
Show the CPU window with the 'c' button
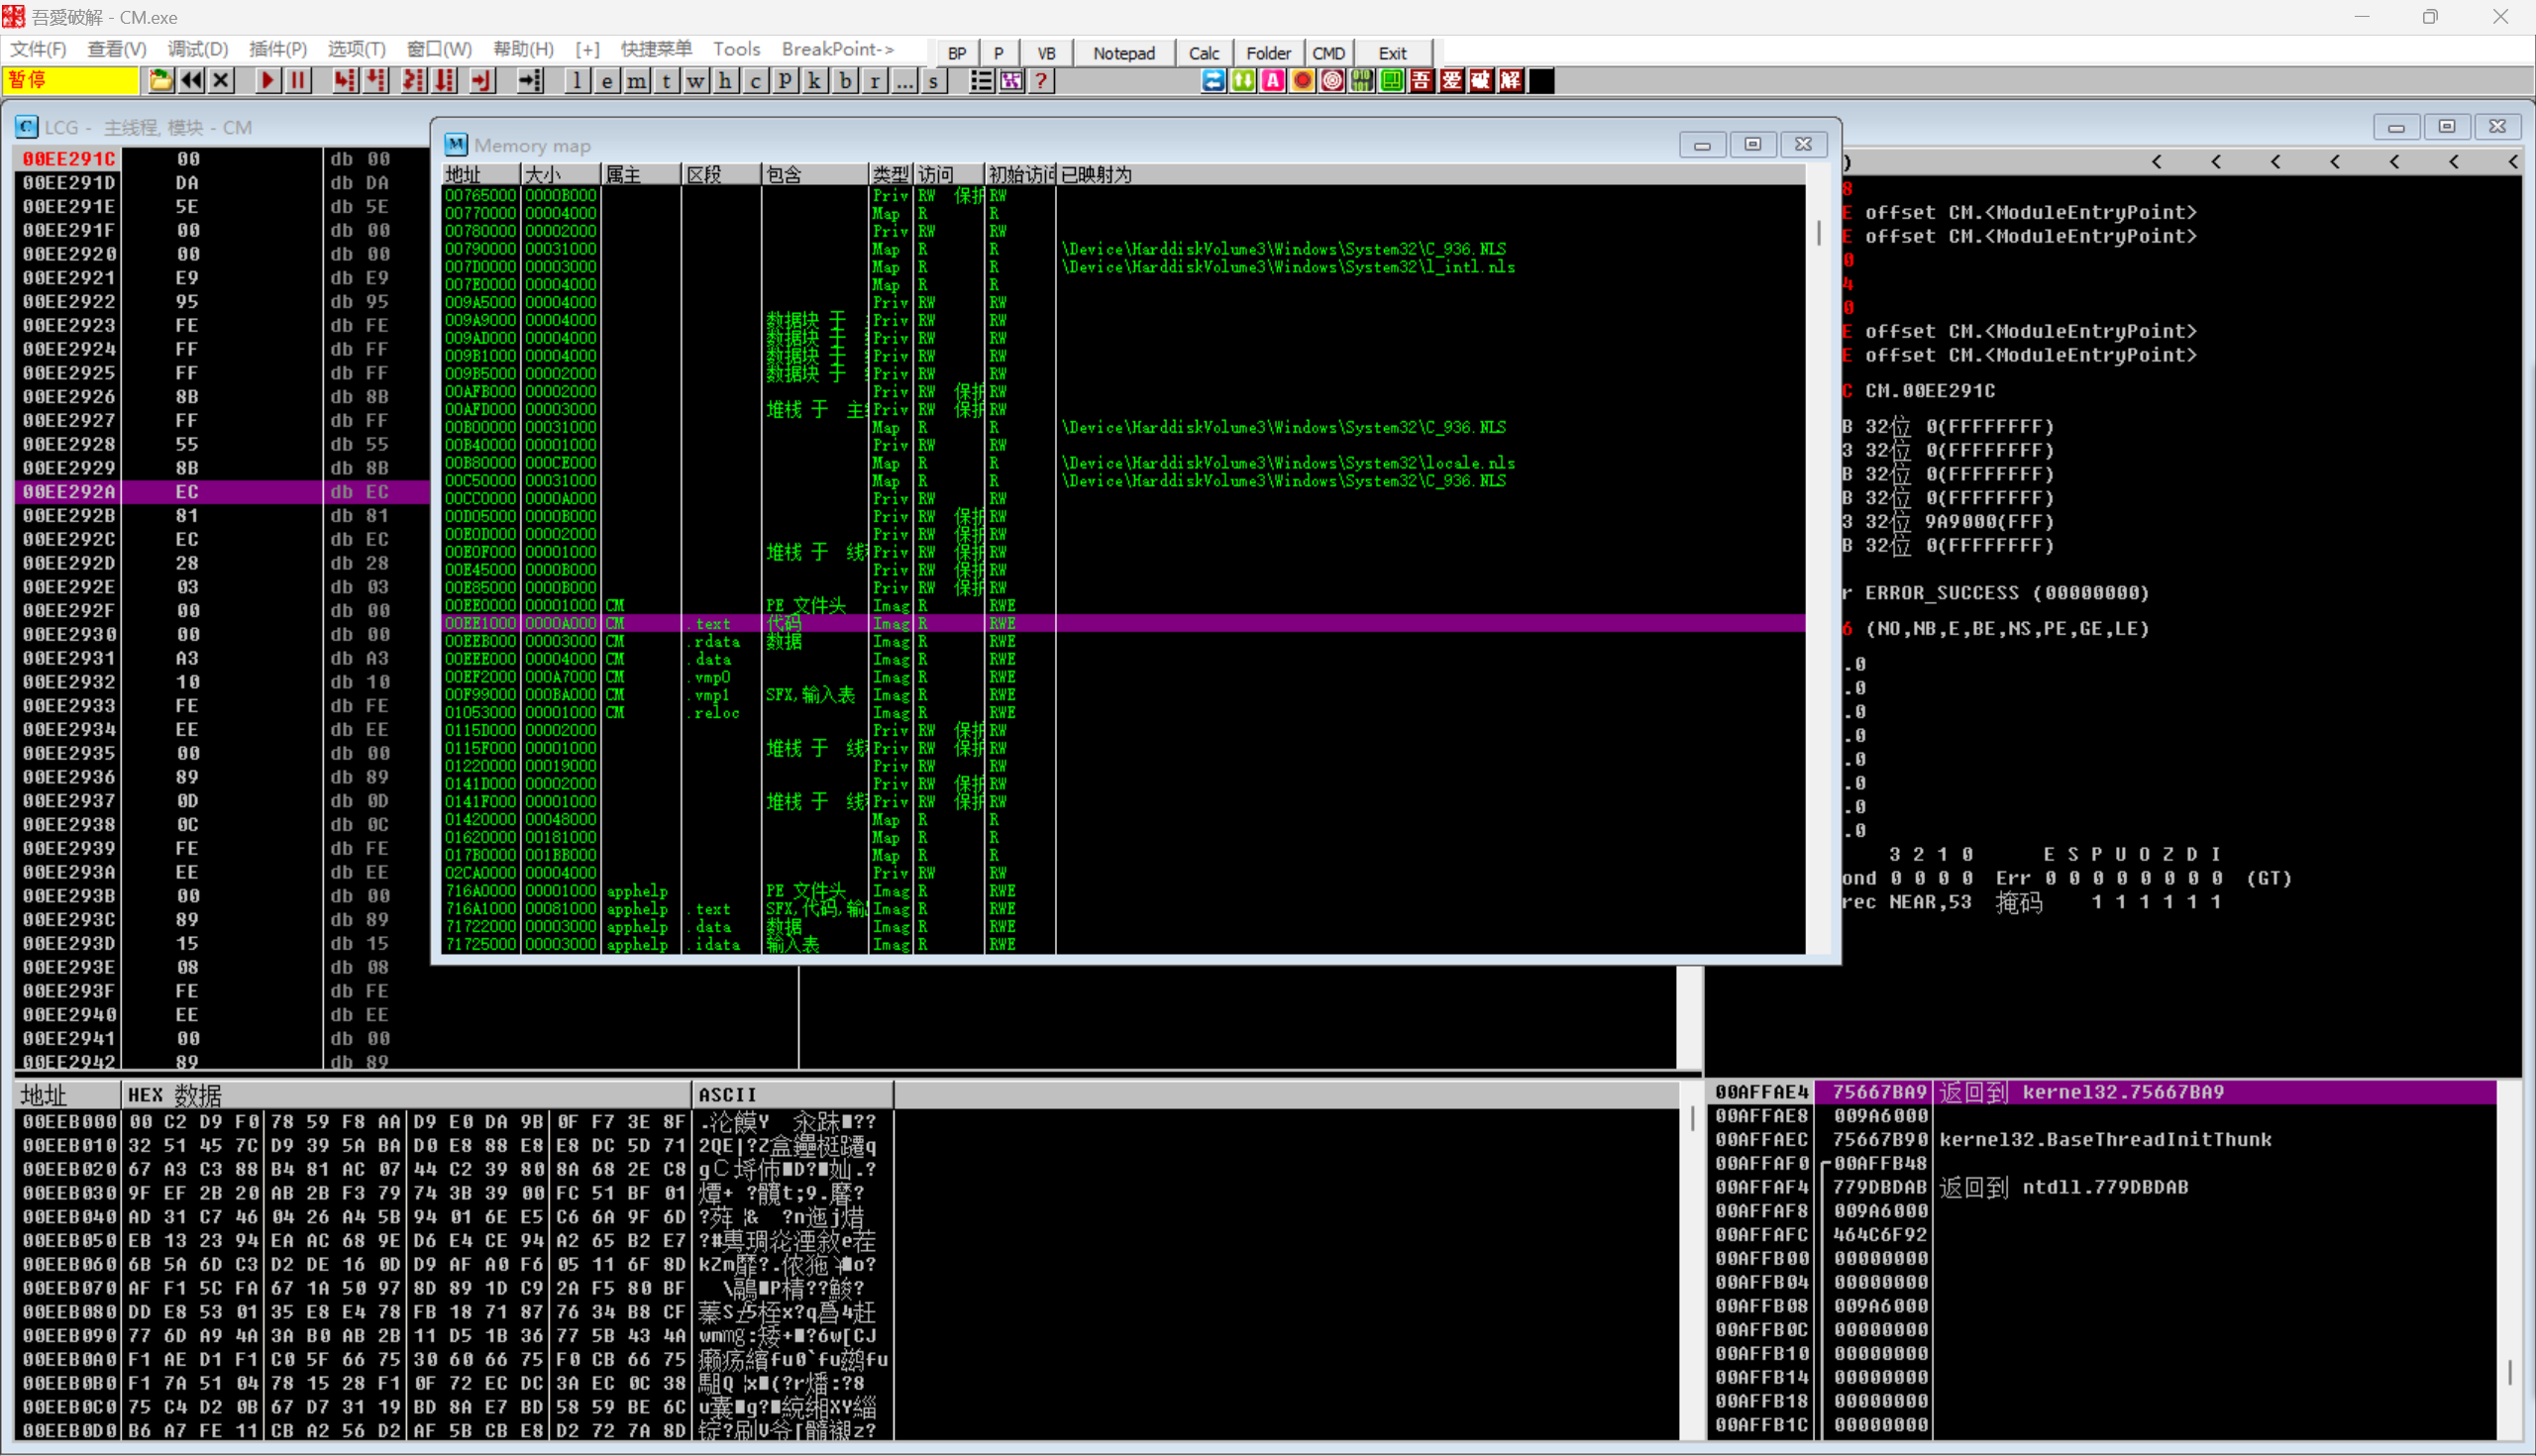tap(756, 81)
